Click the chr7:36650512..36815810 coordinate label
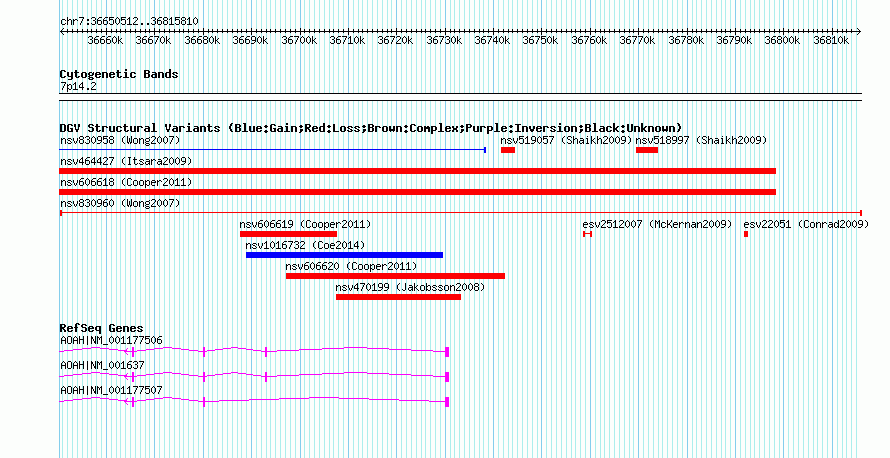The image size is (890, 458). click(x=129, y=22)
